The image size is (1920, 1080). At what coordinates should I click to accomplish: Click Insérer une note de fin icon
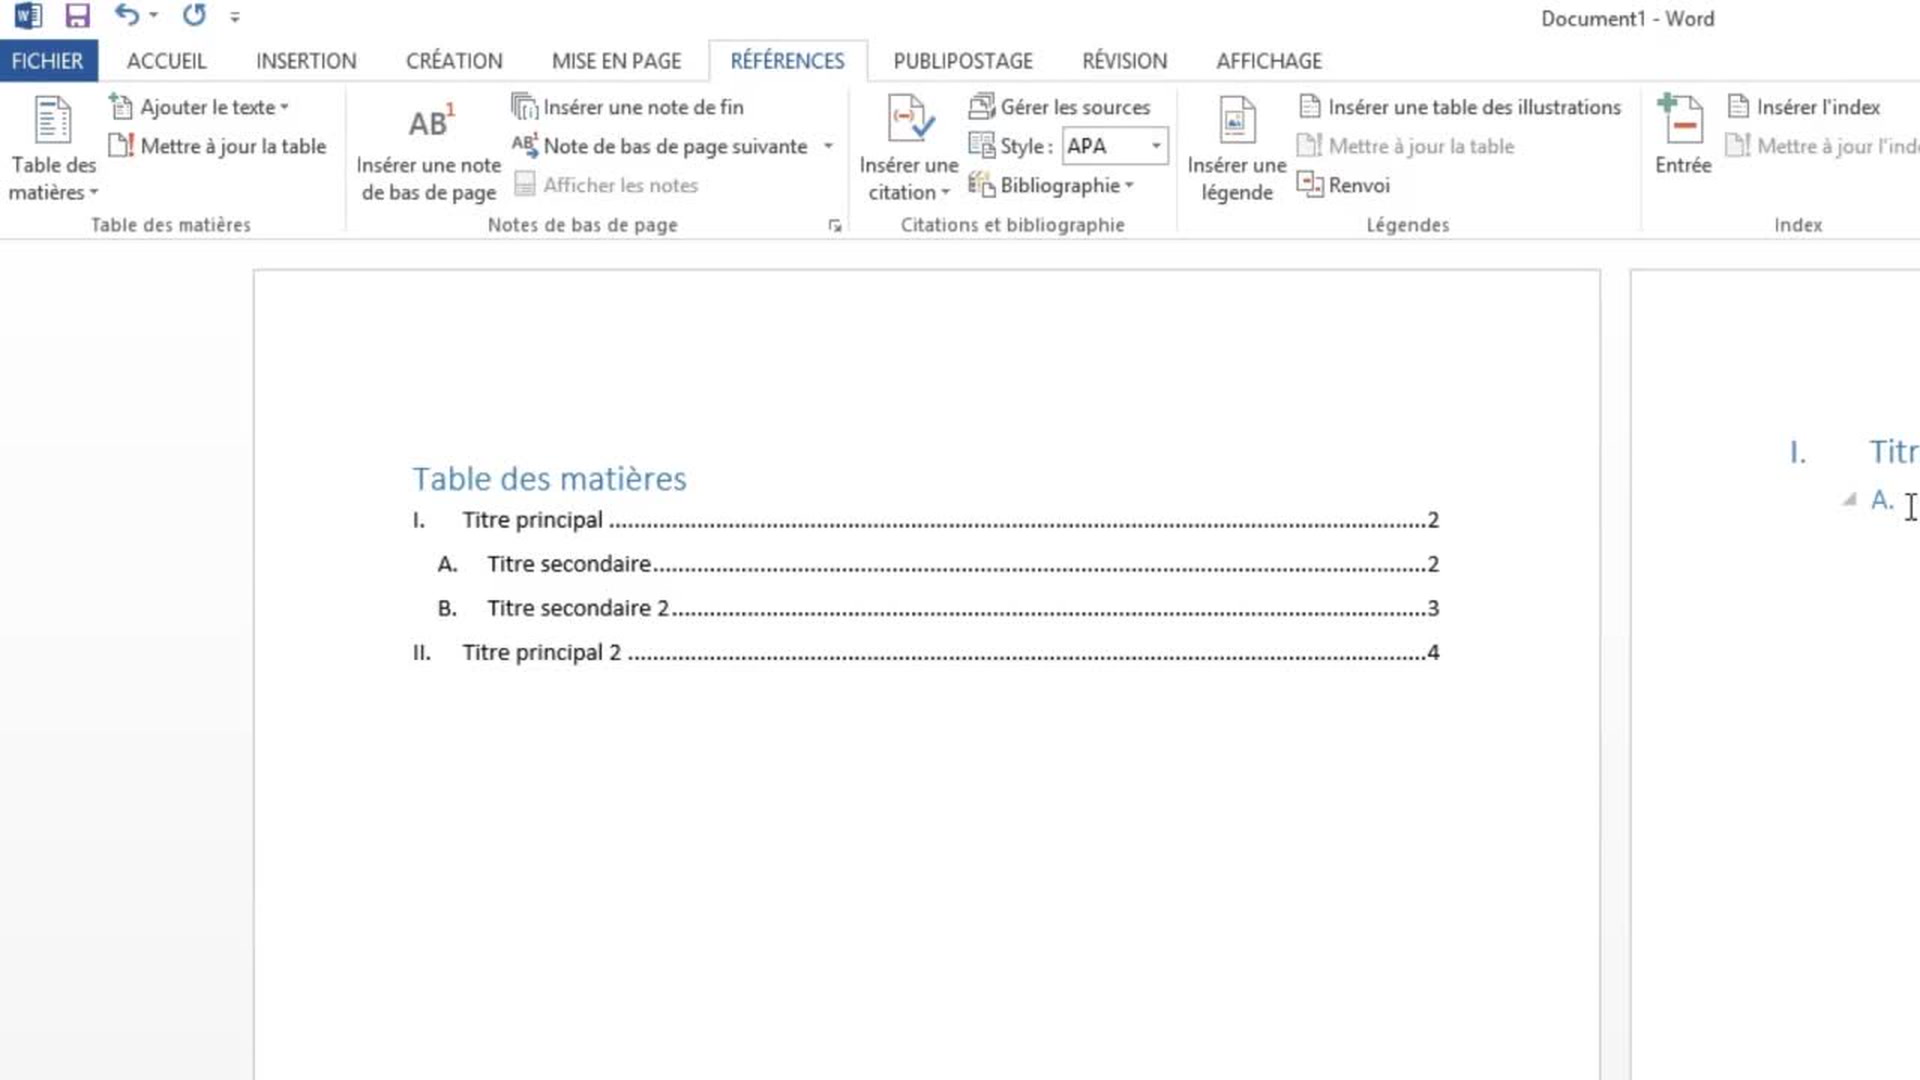pos(524,107)
